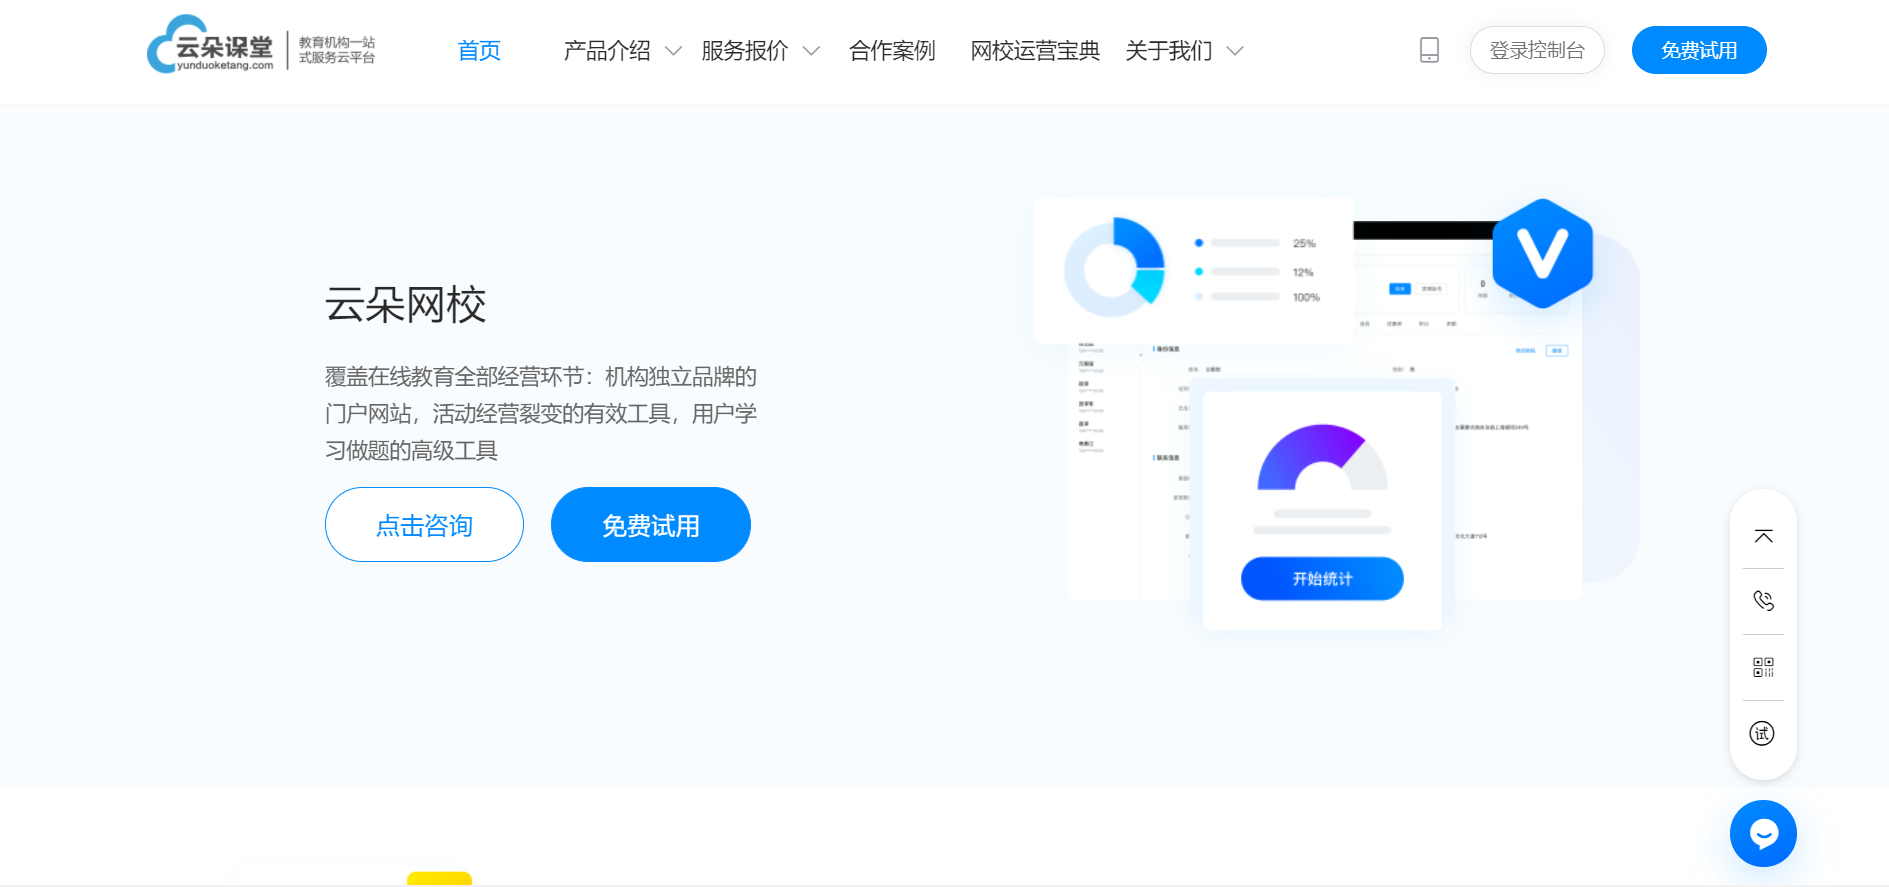This screenshot has width=1889, height=887.
Task: Click the 试 trial icon in sidebar
Action: tap(1762, 733)
